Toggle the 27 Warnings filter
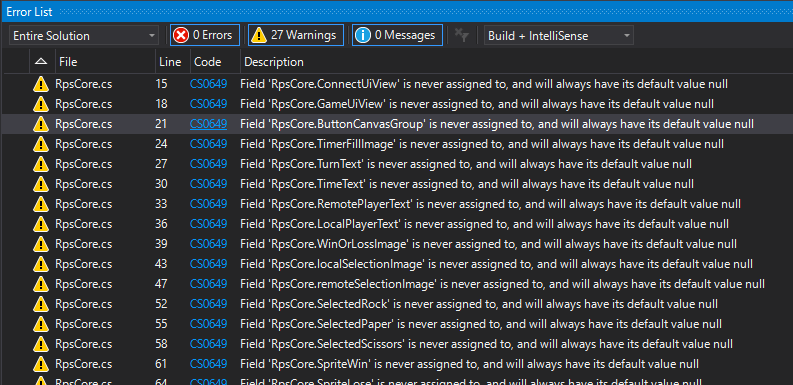The width and height of the screenshot is (793, 385). 296,35
